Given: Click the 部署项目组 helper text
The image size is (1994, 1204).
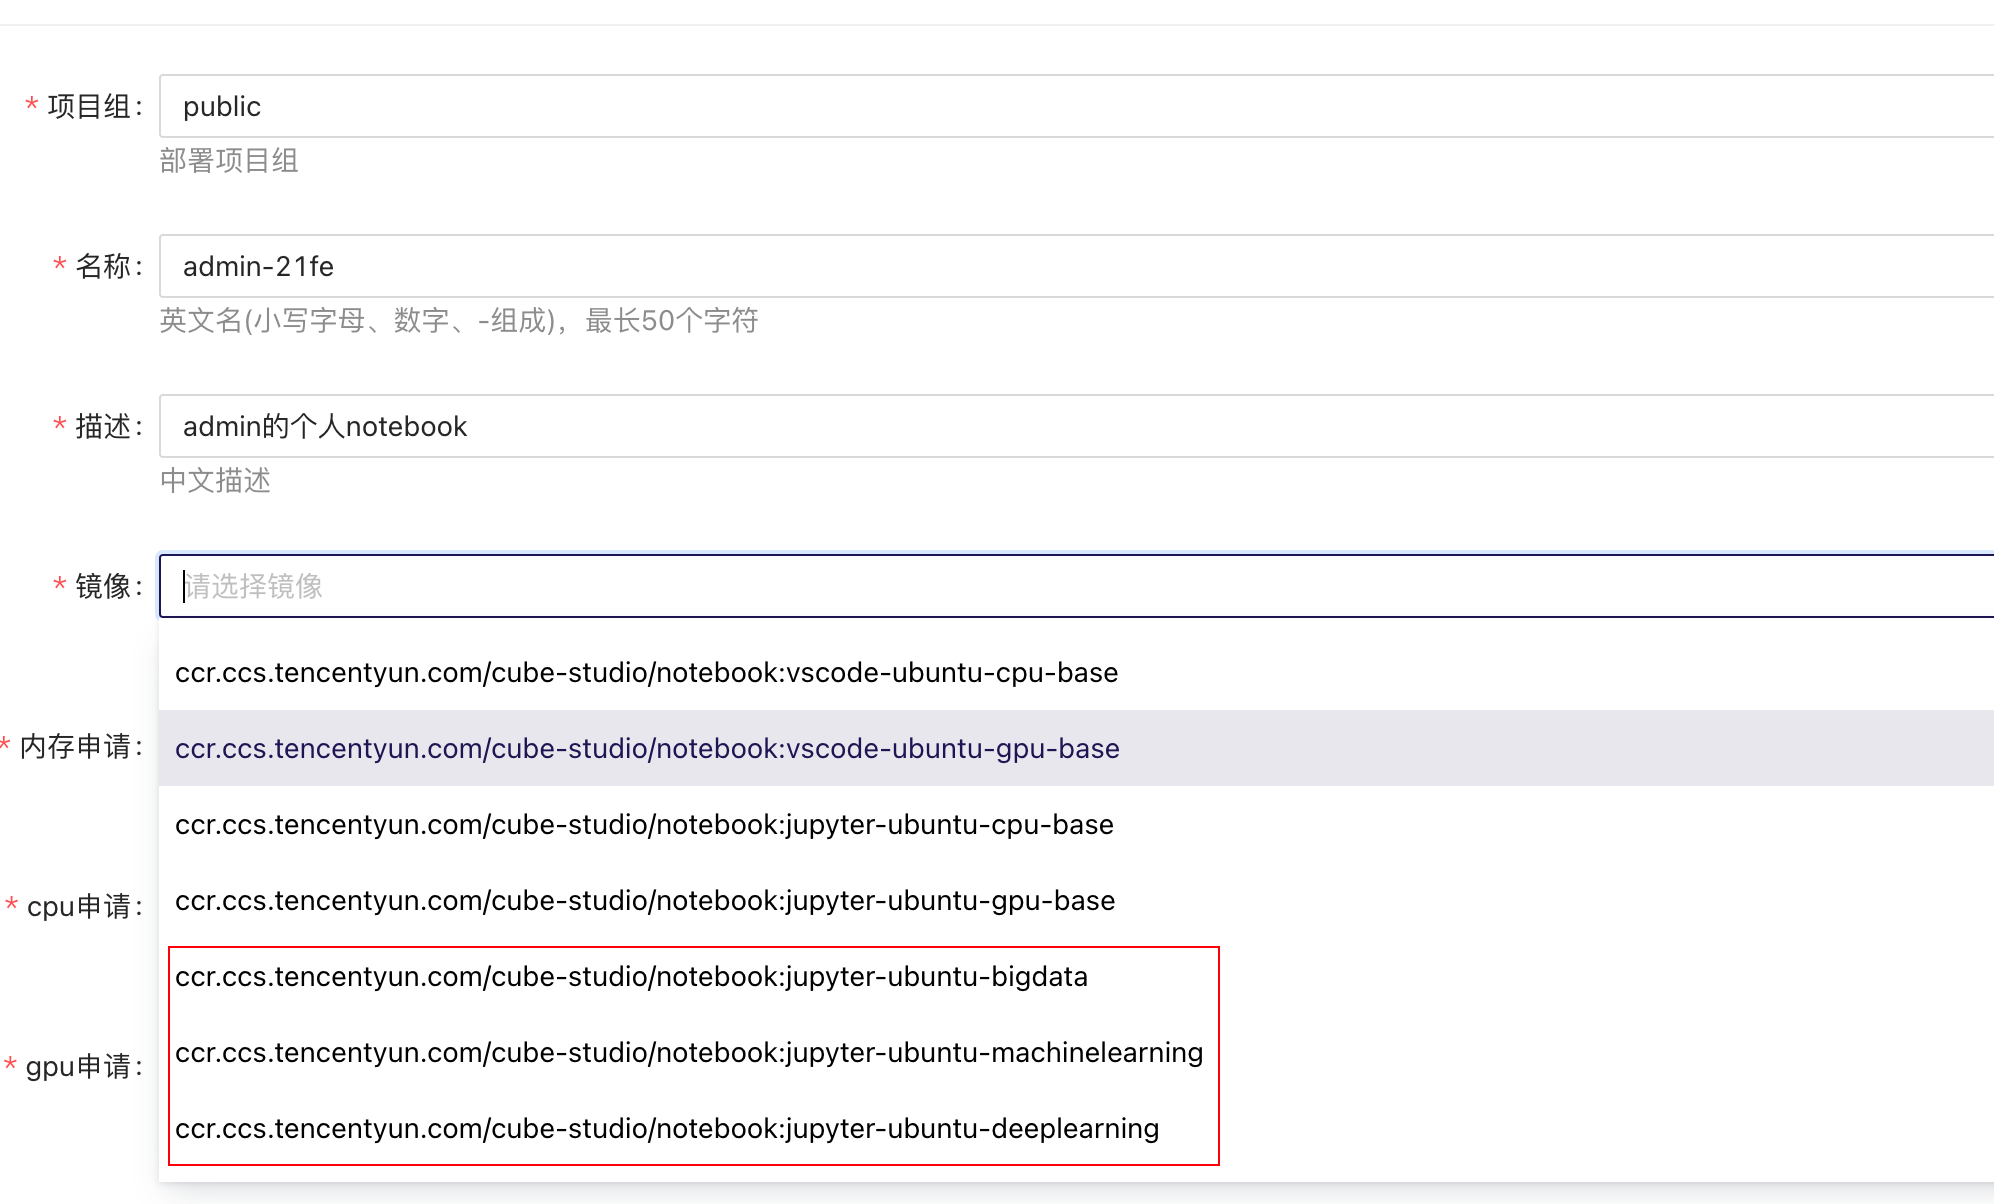Looking at the screenshot, I should [229, 161].
